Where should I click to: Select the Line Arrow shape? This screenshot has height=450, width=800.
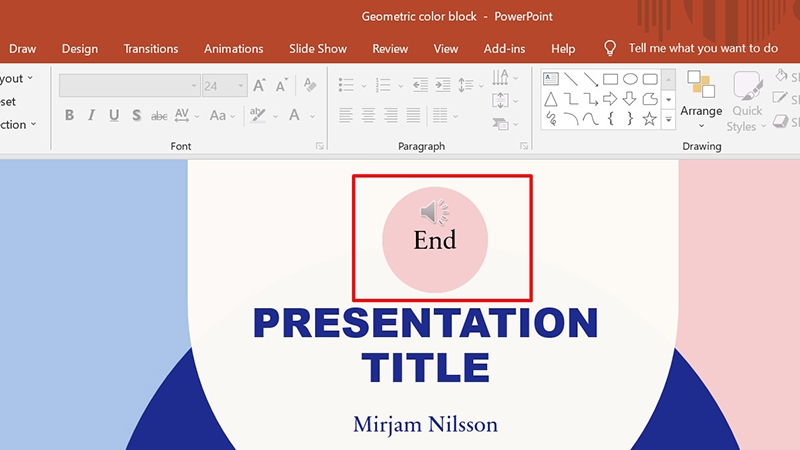(591, 79)
